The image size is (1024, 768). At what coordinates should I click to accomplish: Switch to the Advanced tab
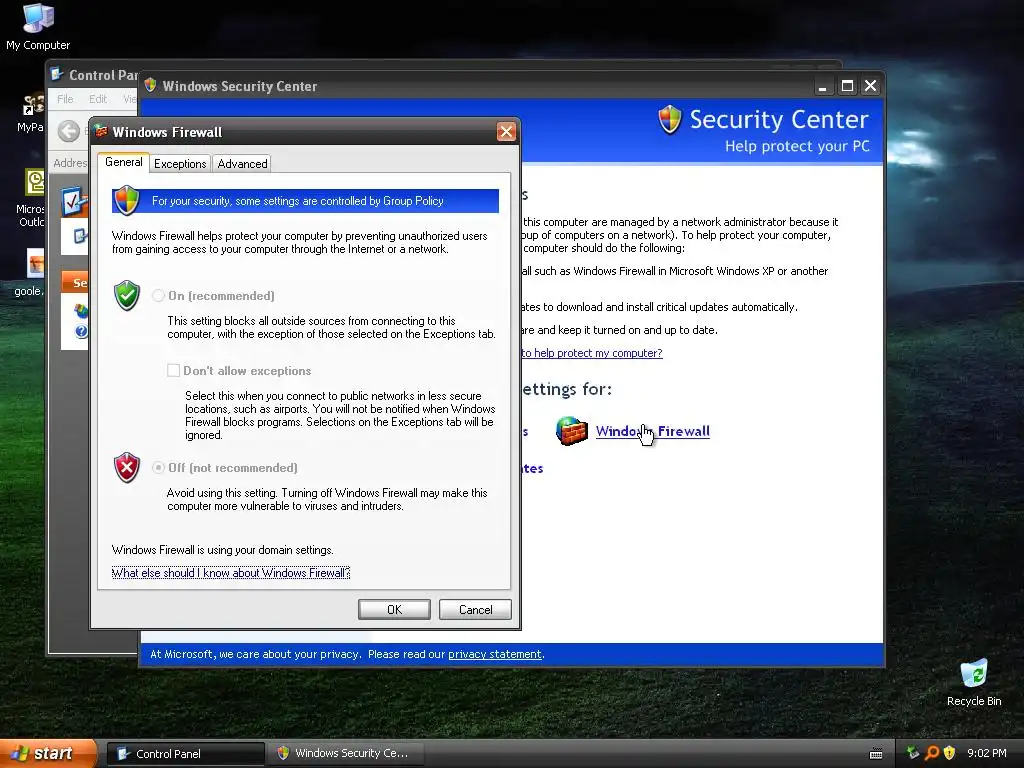[x=242, y=164]
